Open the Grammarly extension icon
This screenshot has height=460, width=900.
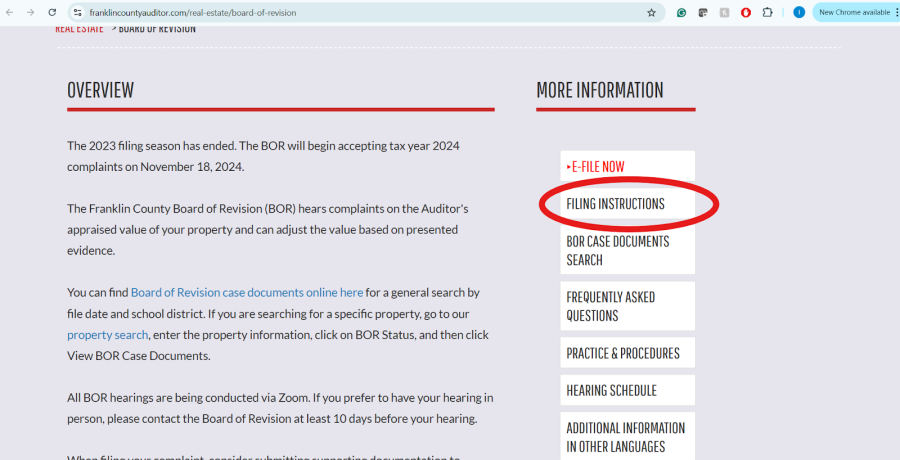point(681,13)
